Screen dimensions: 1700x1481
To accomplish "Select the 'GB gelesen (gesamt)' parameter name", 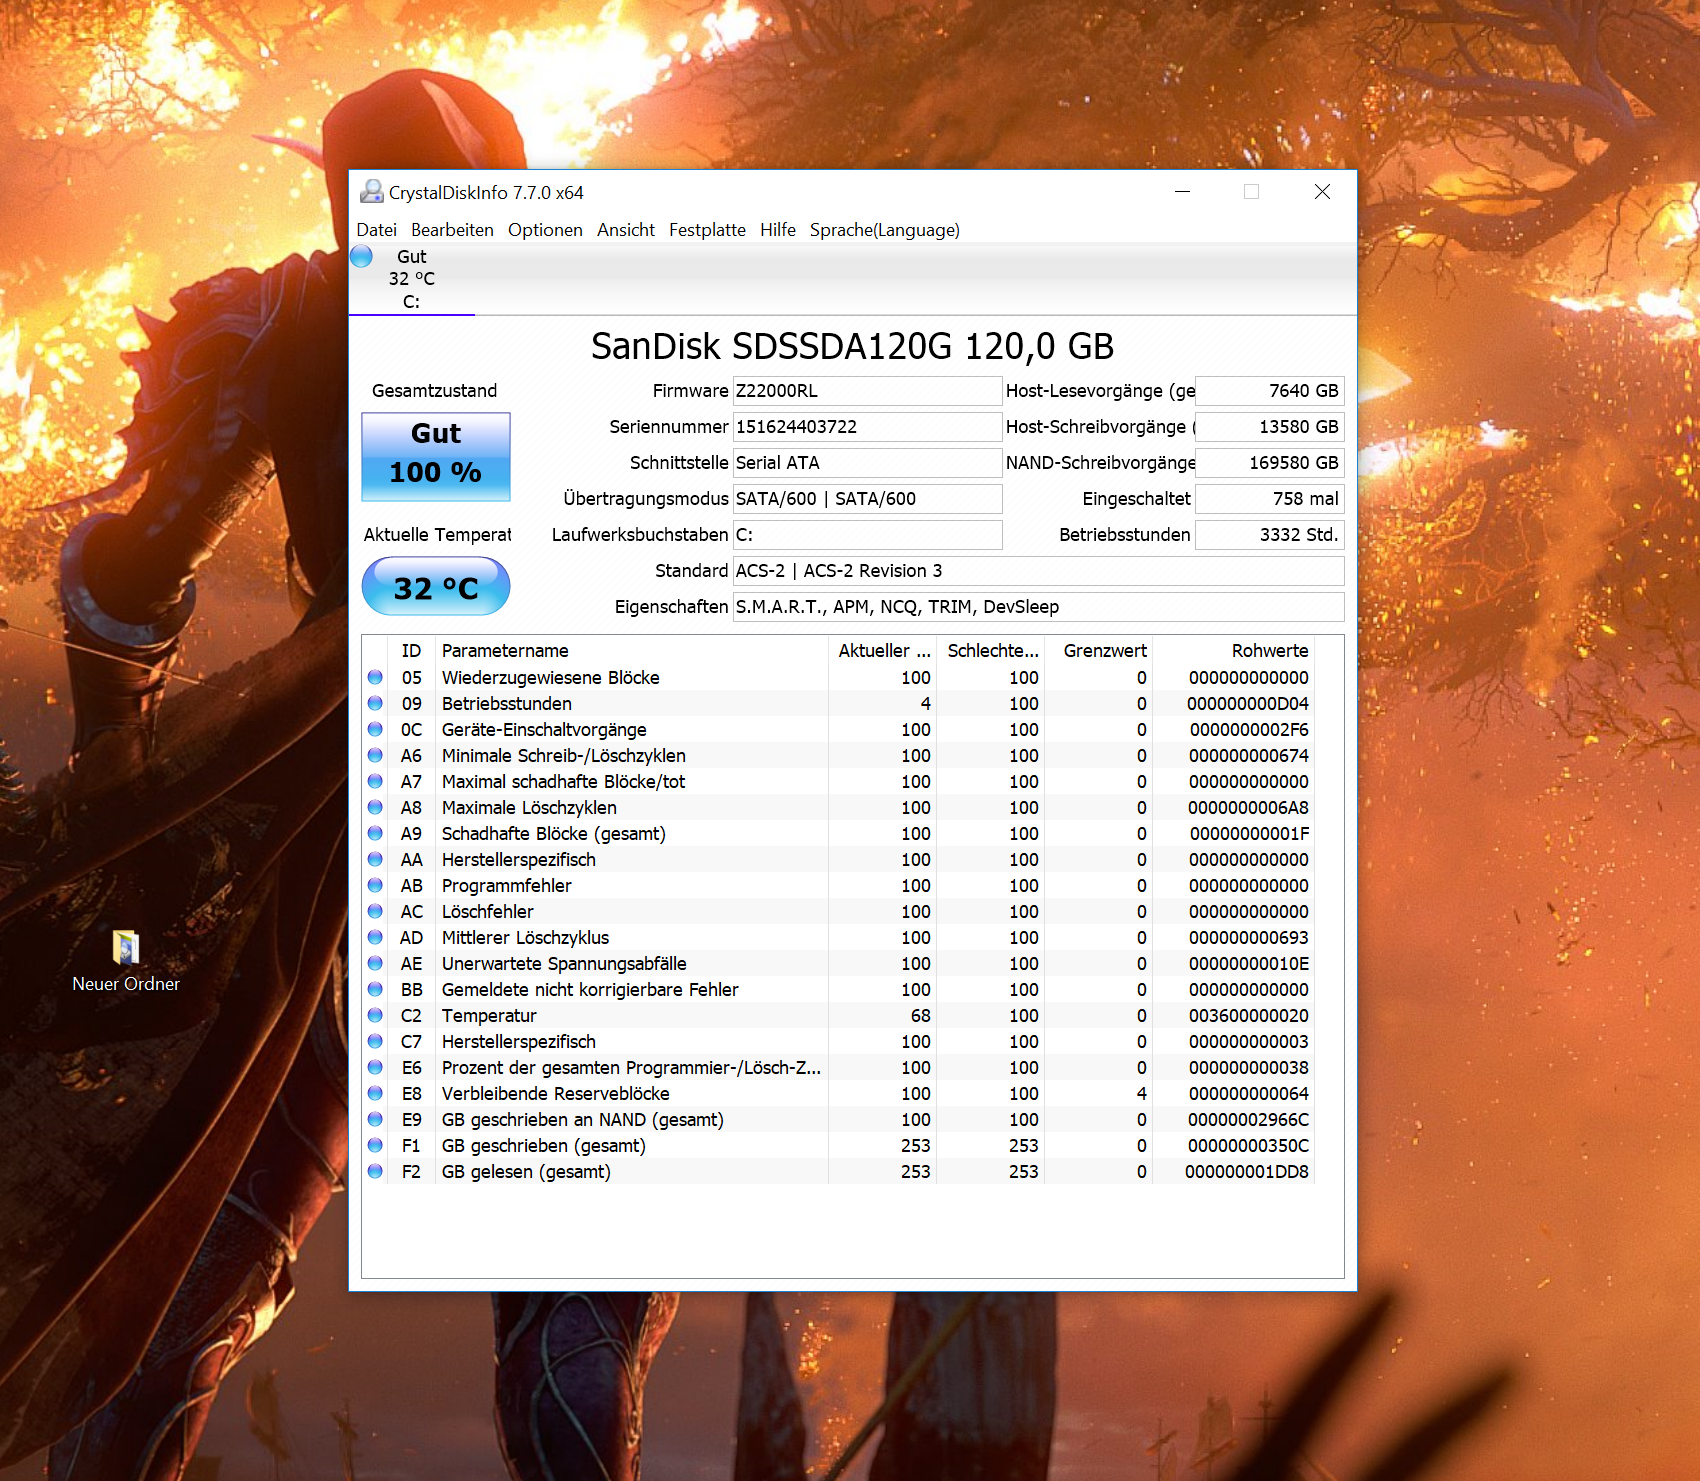I will [x=526, y=1172].
